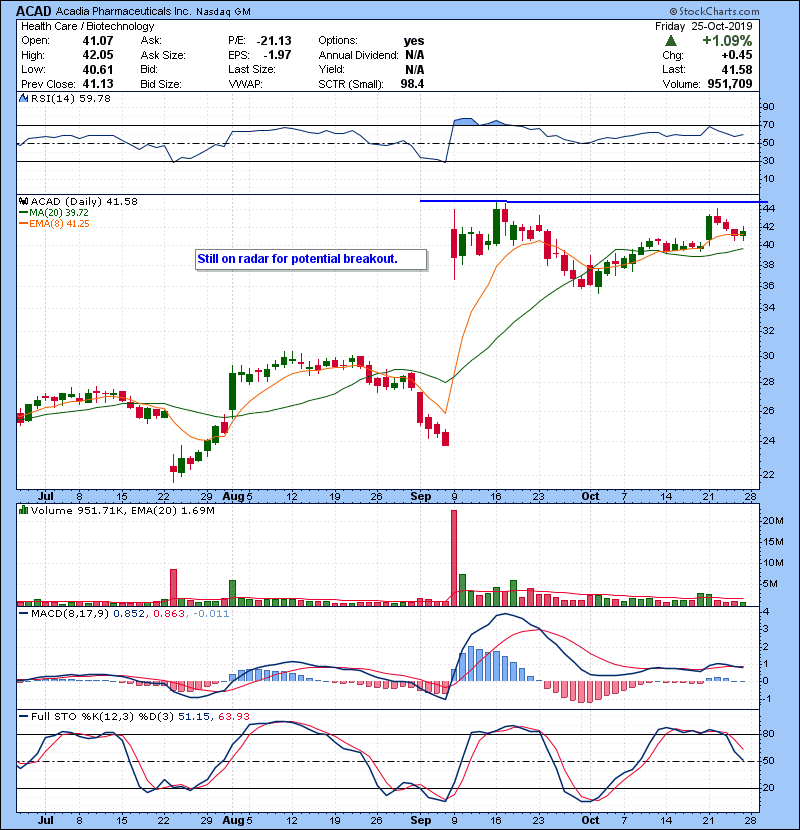This screenshot has height=830, width=800.
Task: Click the Options value yes
Action: (x=414, y=41)
